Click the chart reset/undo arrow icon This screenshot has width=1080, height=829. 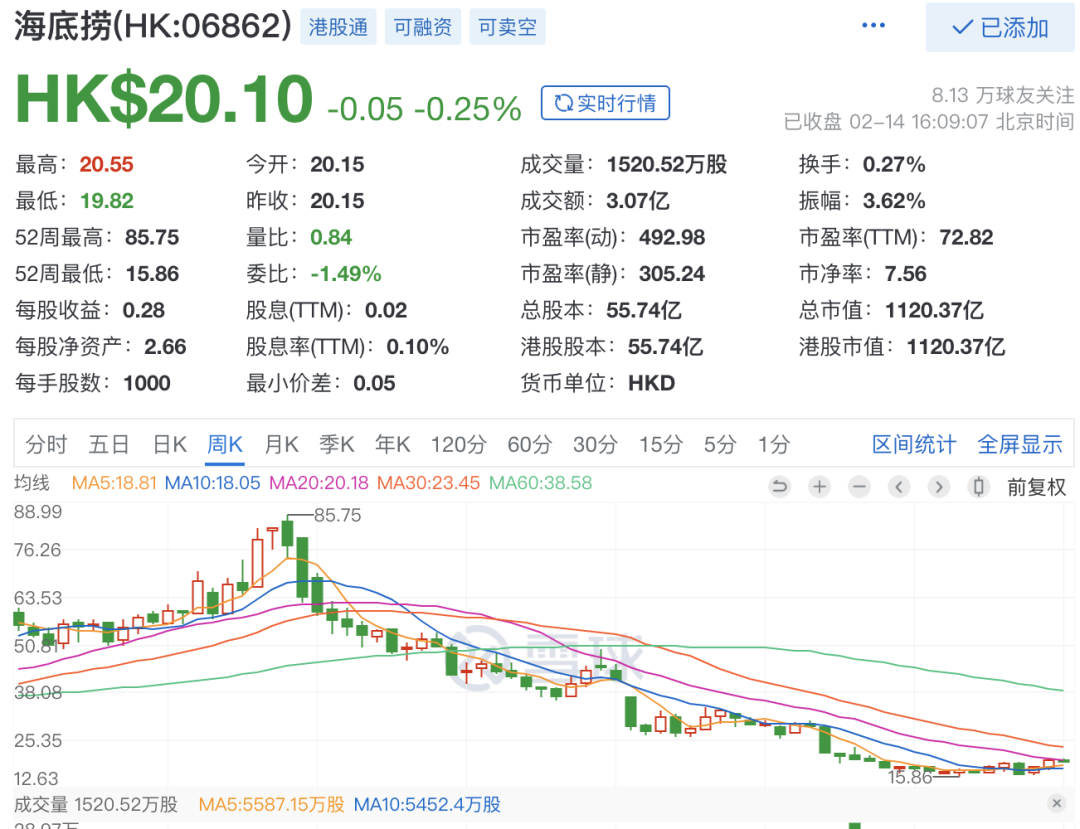pos(780,487)
